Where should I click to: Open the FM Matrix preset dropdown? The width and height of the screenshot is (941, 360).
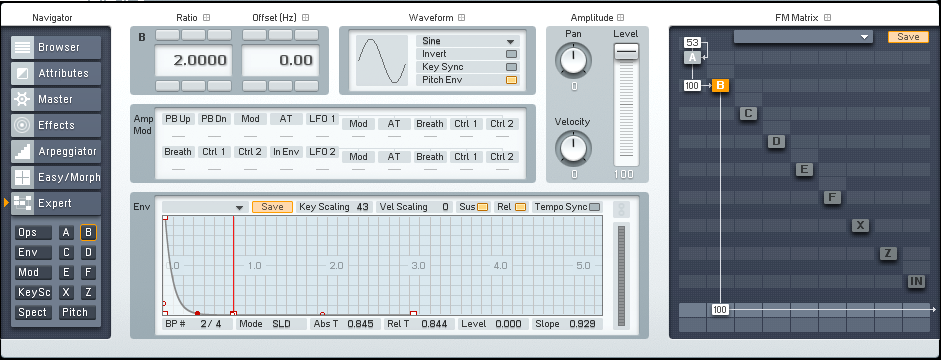(803, 37)
